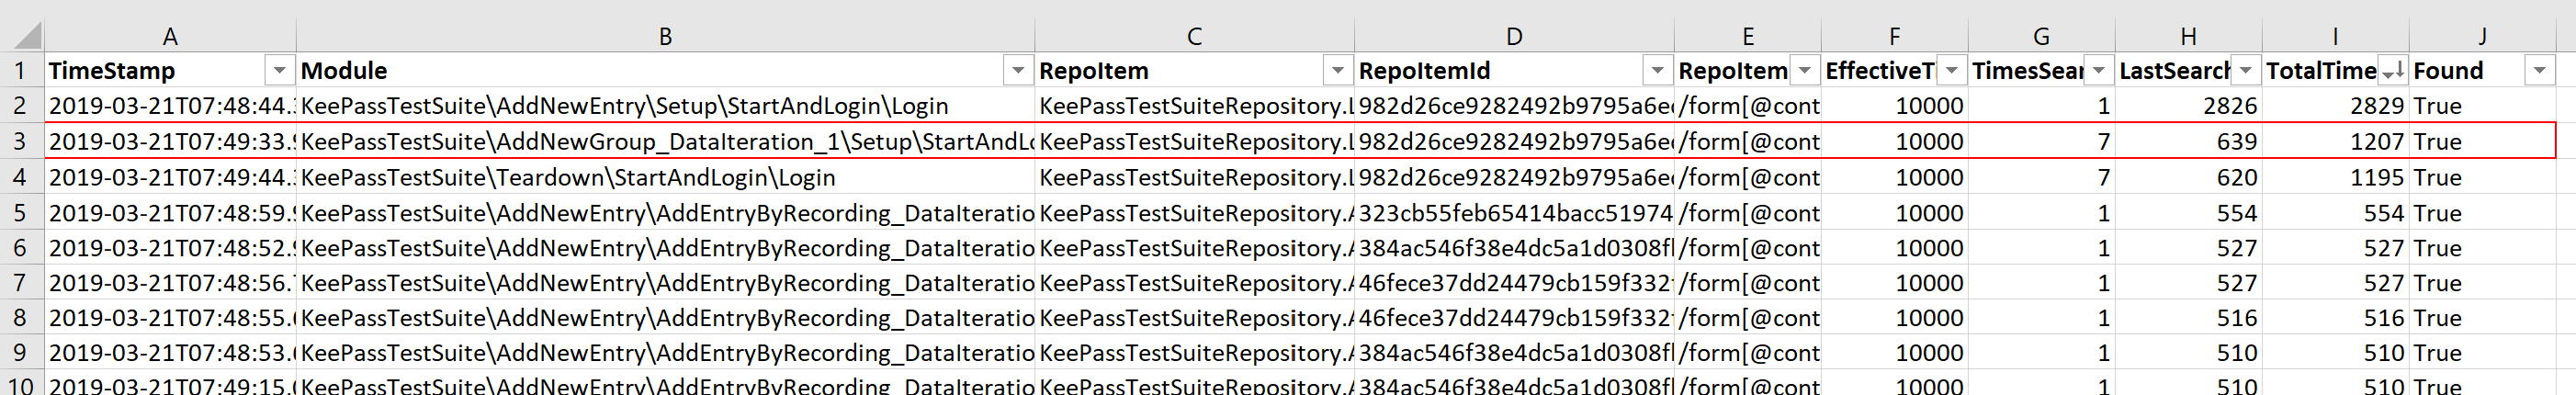The width and height of the screenshot is (2576, 395).
Task: Select column D header
Action: point(1514,37)
